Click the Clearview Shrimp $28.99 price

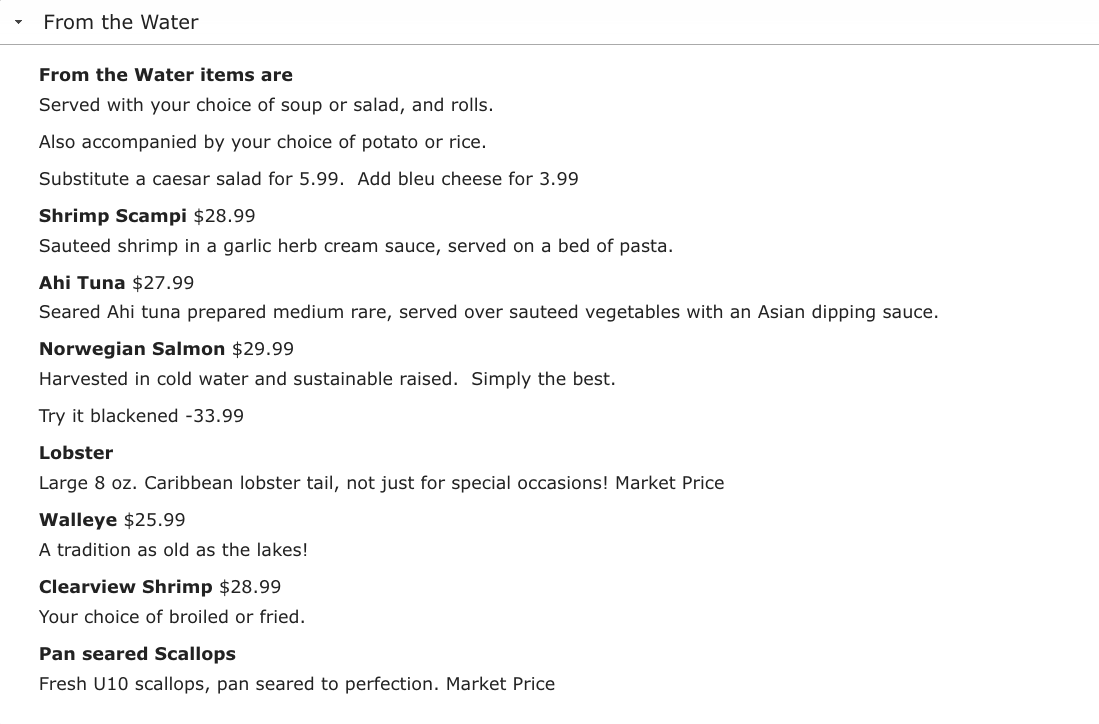pos(250,587)
